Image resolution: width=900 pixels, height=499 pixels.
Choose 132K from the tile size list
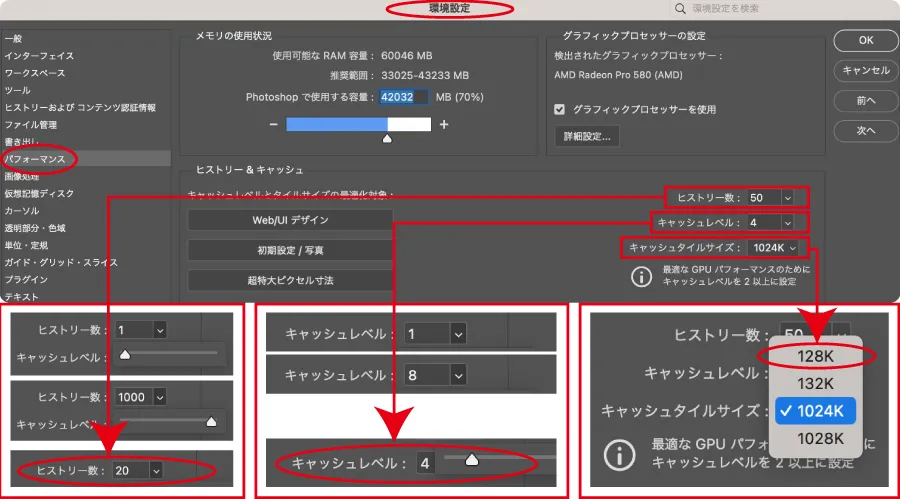[818, 383]
